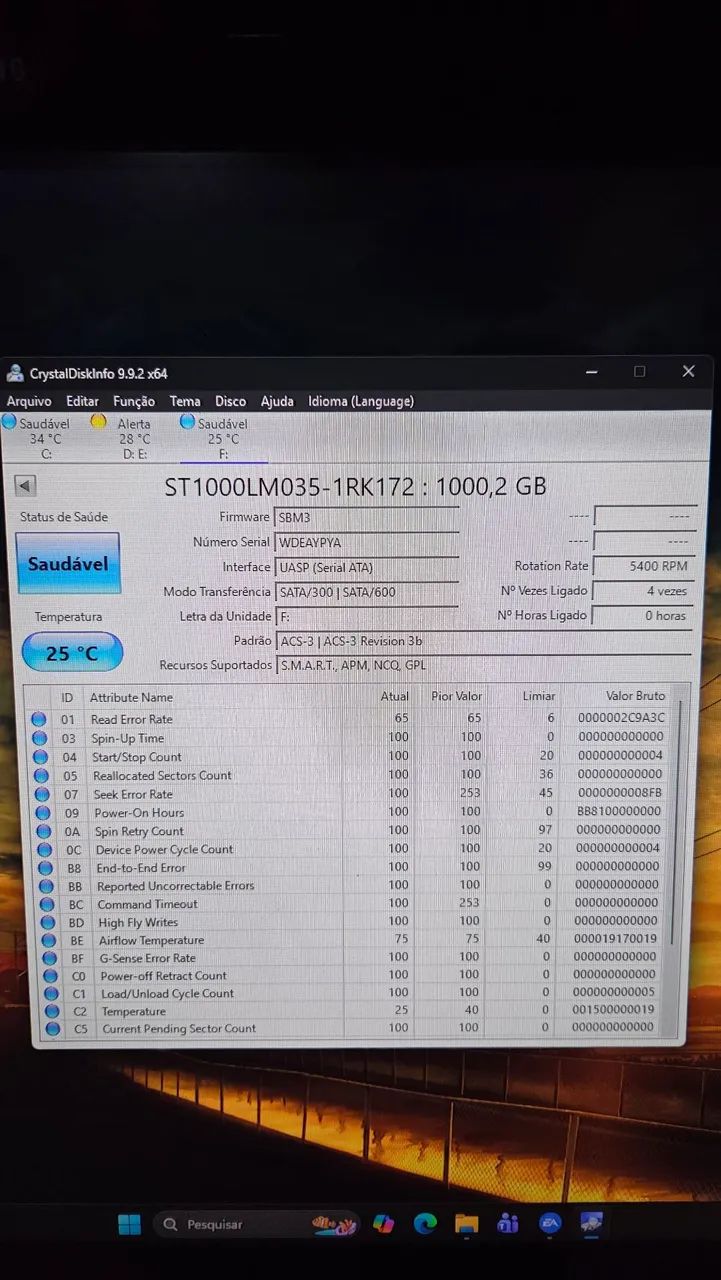721x1280 pixels.
Task: Click the previous disk arrow button
Action: pos(25,486)
